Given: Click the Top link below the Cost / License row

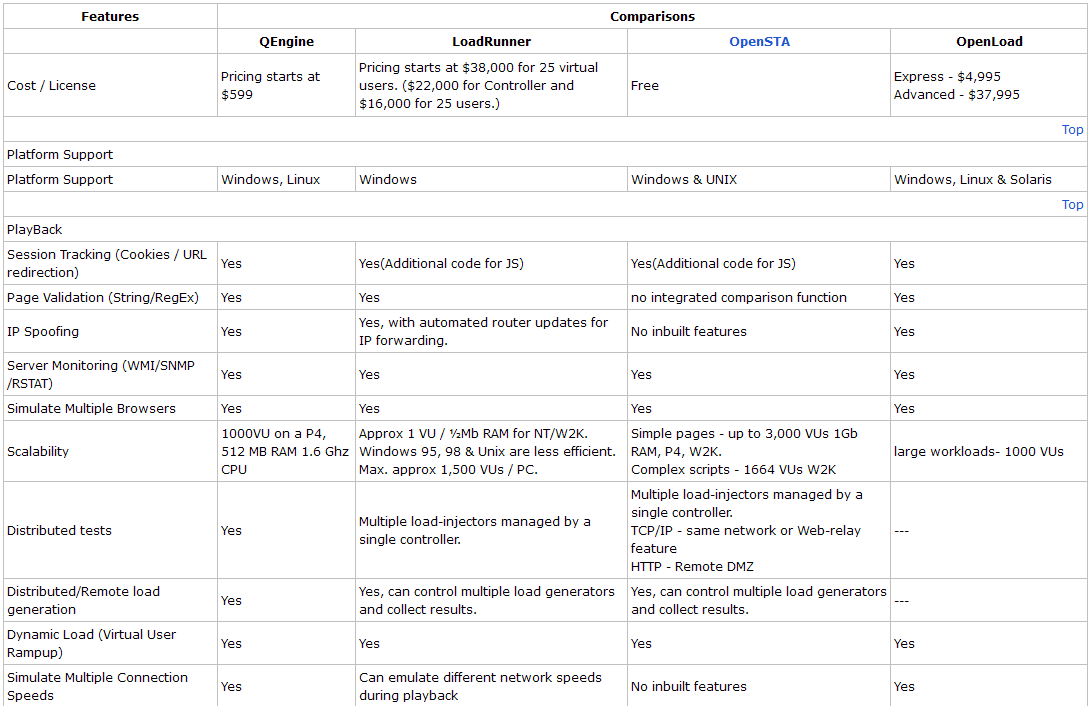Looking at the screenshot, I should click(x=1072, y=129).
